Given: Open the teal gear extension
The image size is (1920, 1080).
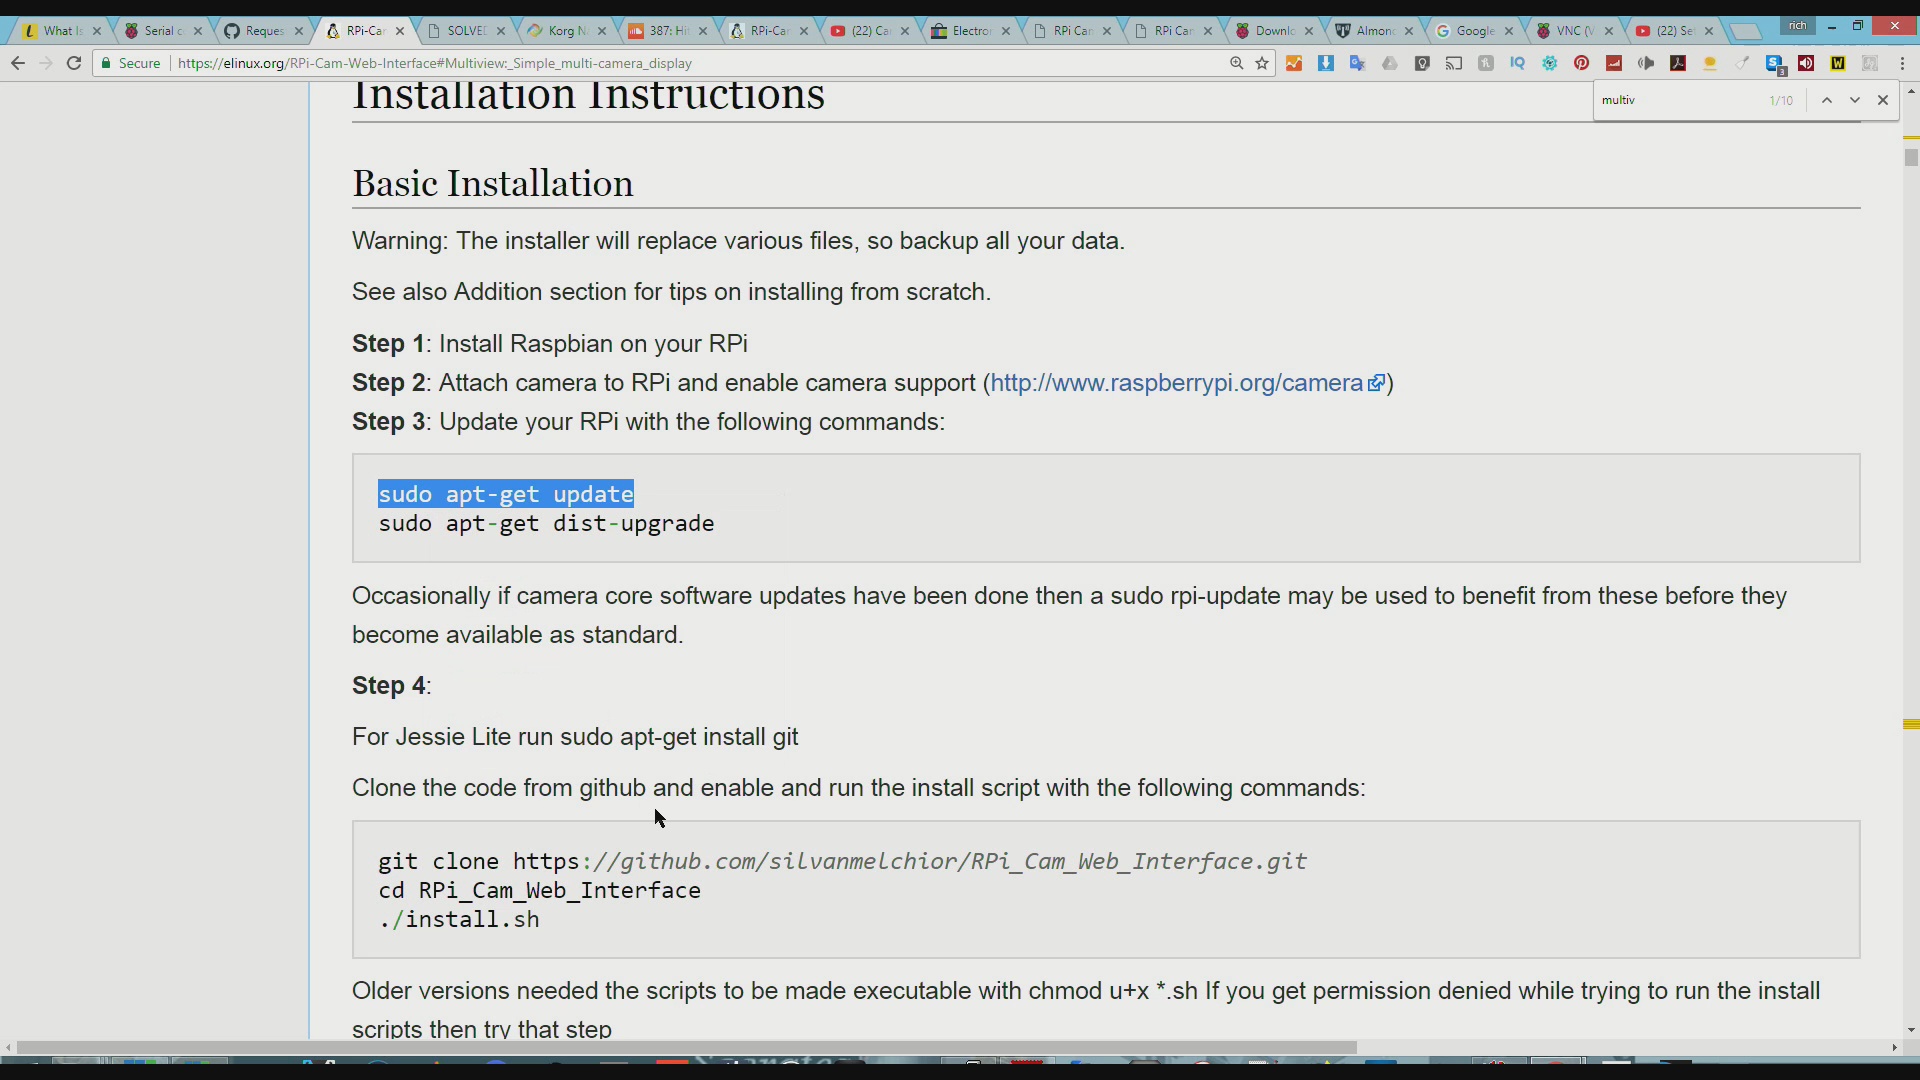Looking at the screenshot, I should [x=1550, y=63].
